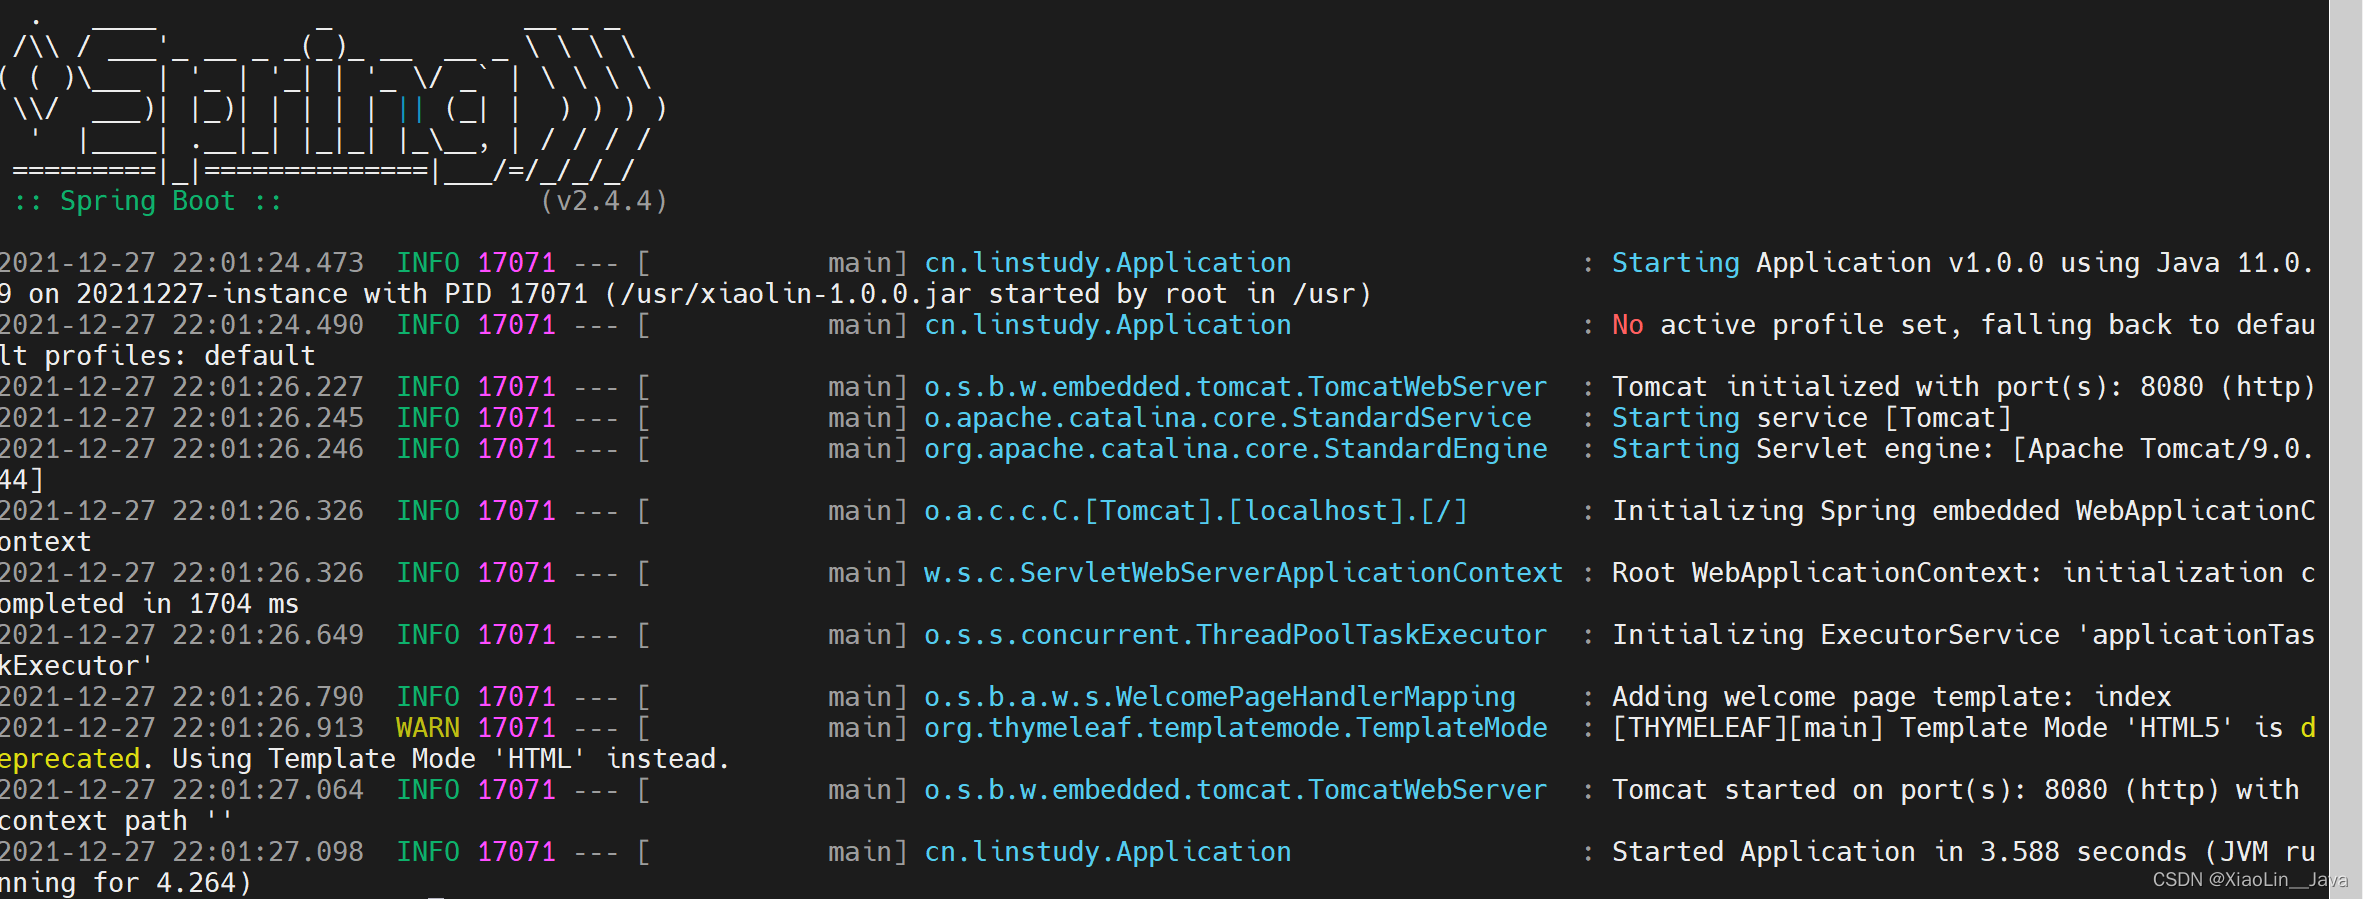The height and width of the screenshot is (899, 2363).
Task: Click the ':: Spring Boot ::' banner label
Action: click(x=147, y=201)
